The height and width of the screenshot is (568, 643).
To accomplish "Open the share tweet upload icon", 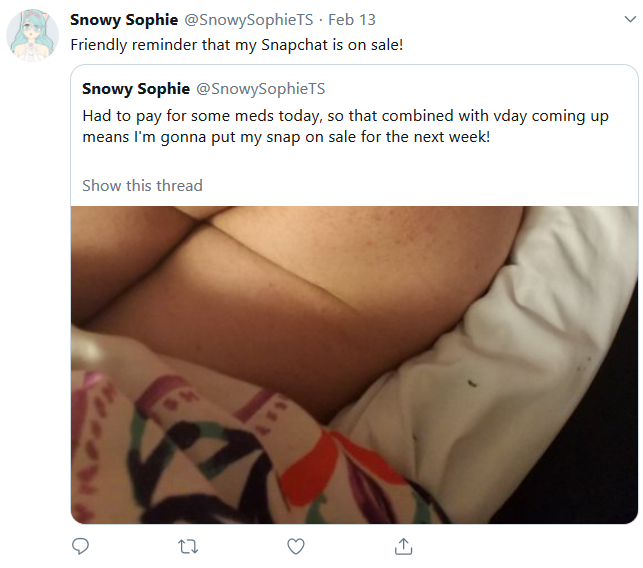I will point(403,546).
